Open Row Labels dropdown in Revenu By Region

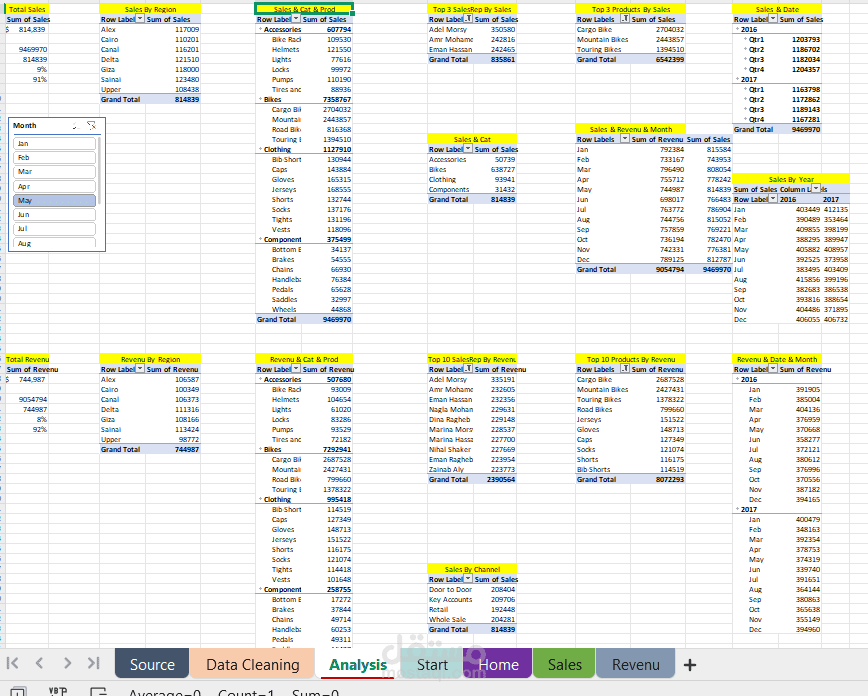pos(140,369)
